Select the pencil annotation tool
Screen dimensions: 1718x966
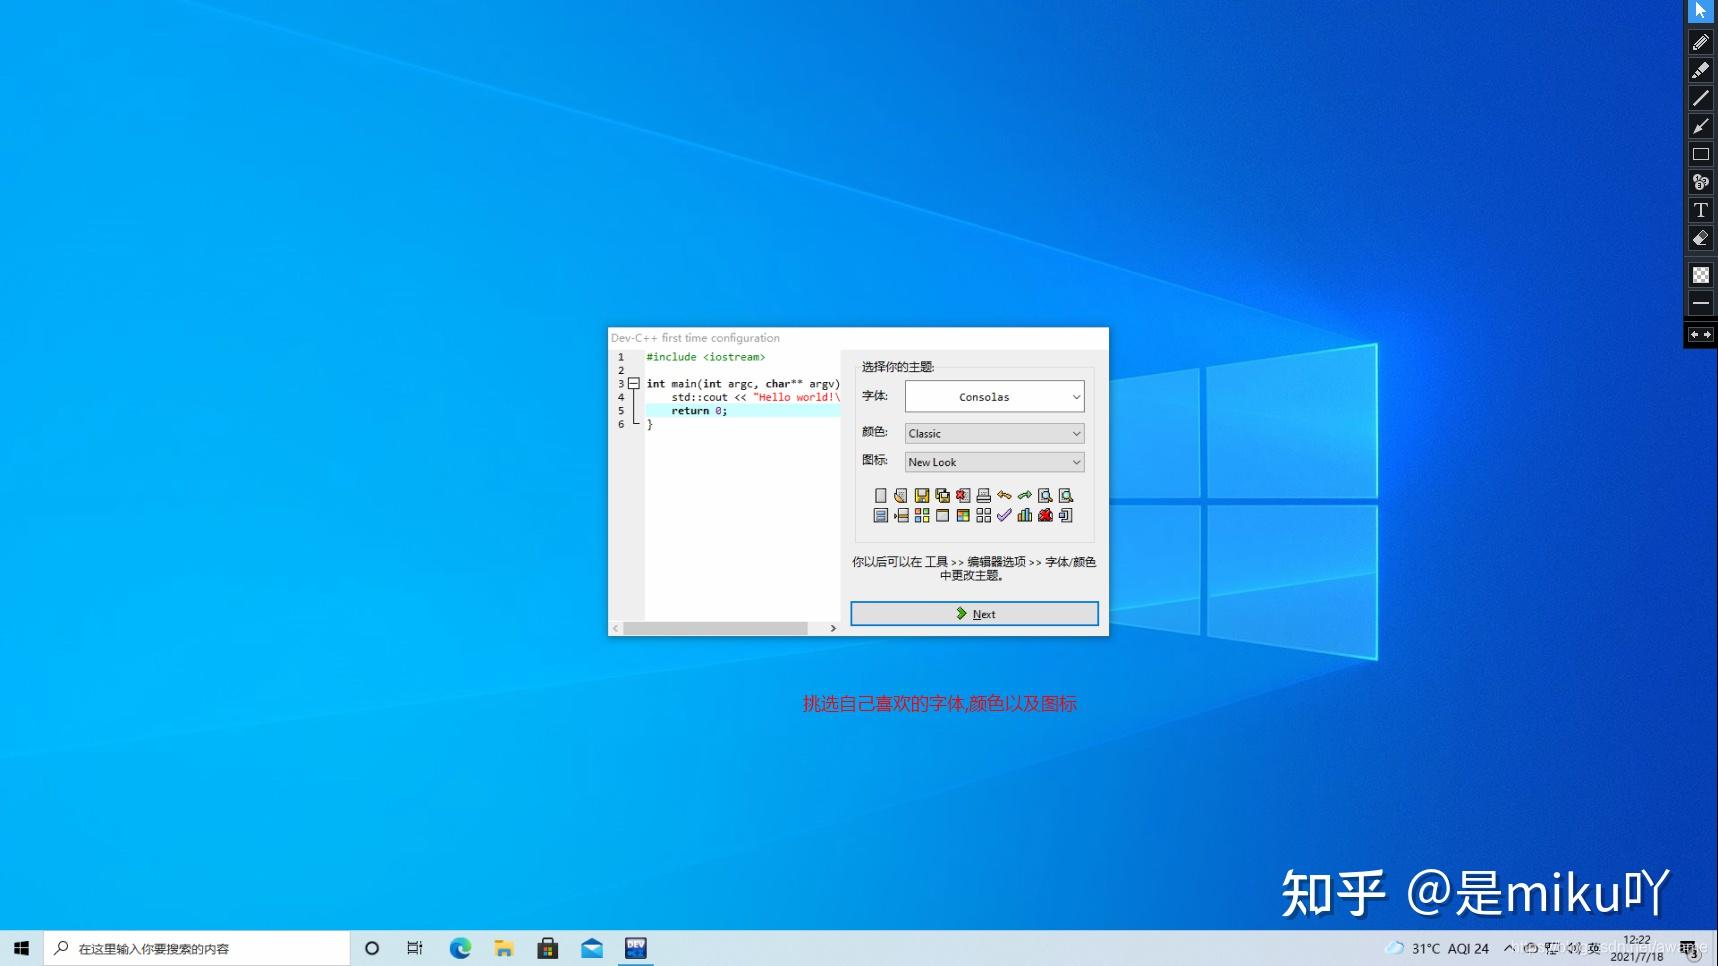[x=1701, y=41]
